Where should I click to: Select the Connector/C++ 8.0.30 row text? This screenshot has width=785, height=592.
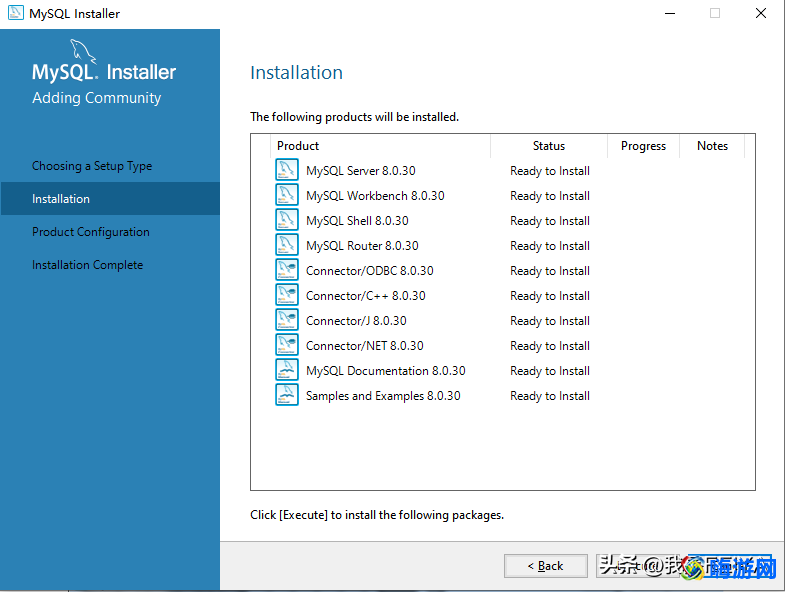(365, 296)
